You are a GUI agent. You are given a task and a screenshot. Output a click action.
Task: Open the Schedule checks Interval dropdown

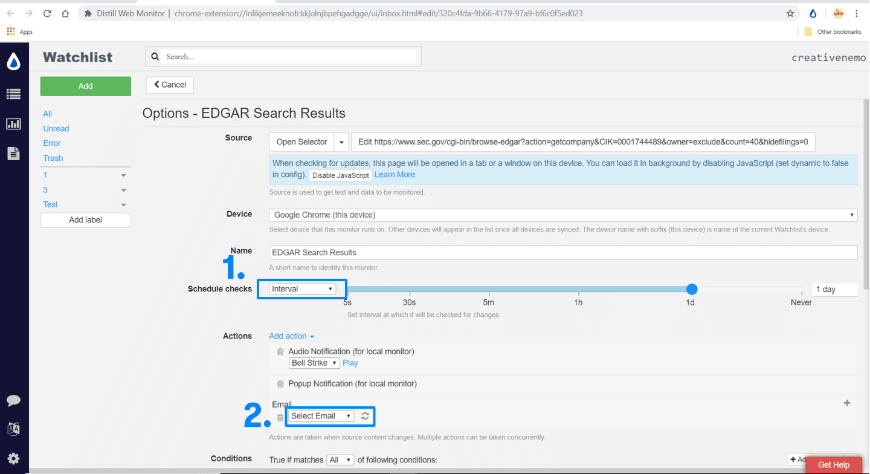302,289
